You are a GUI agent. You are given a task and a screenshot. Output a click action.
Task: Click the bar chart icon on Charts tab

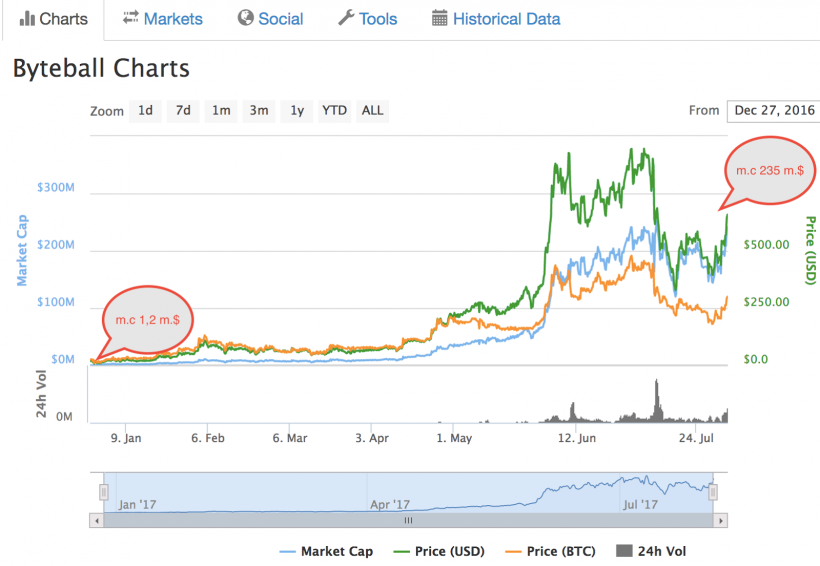(27, 18)
